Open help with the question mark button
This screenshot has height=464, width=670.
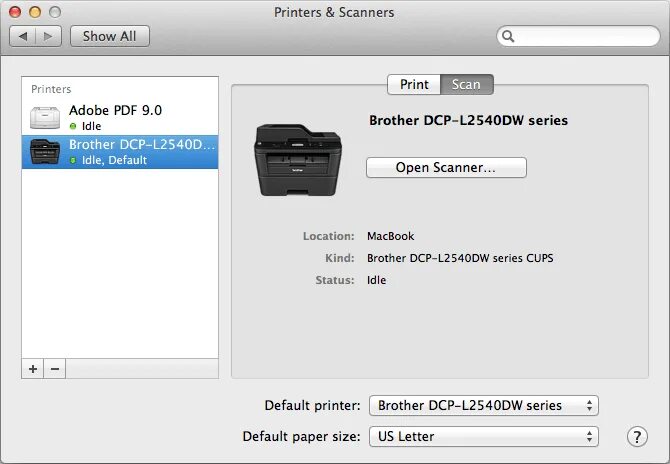(637, 437)
